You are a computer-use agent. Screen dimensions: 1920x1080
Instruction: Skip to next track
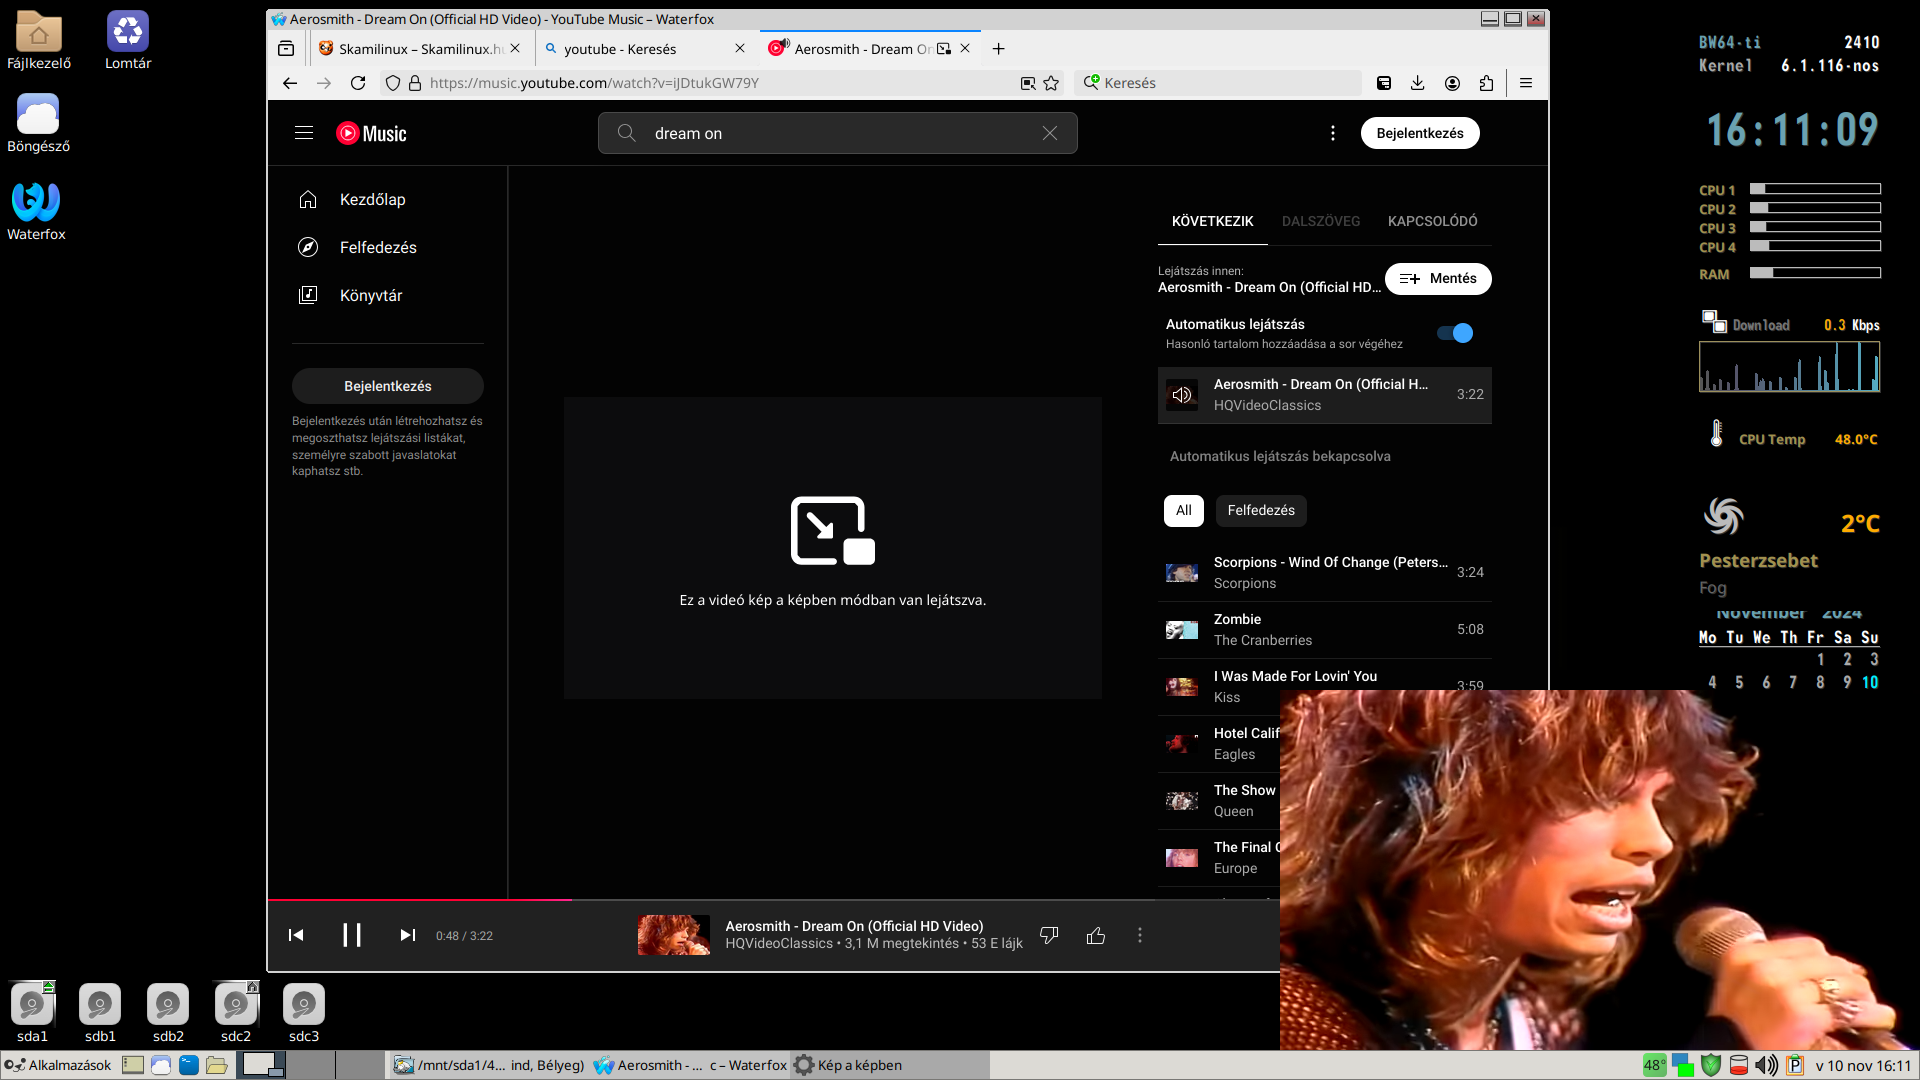407,935
